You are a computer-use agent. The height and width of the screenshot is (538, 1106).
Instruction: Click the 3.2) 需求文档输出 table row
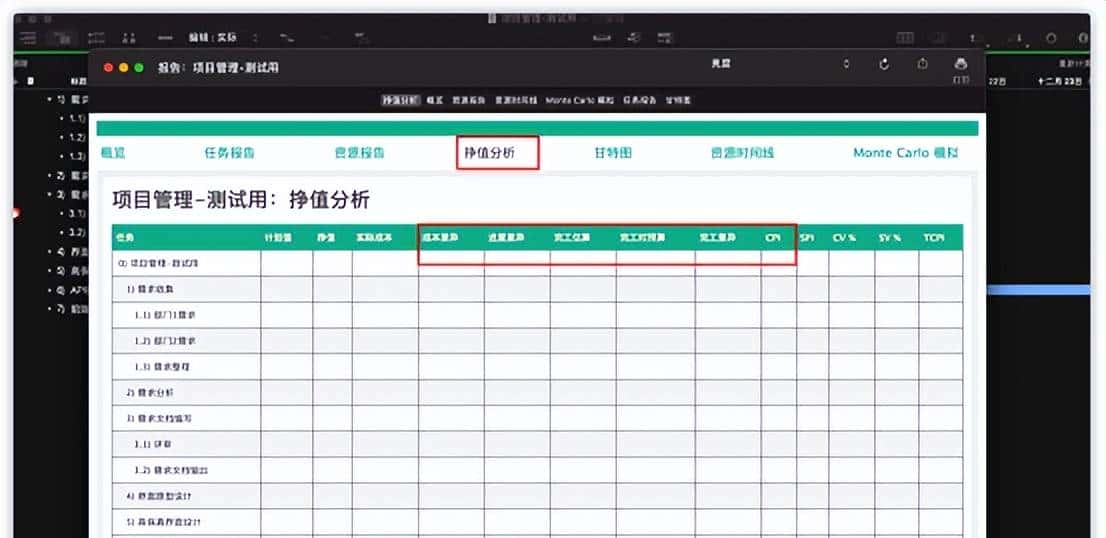pyautogui.click(x=537, y=470)
